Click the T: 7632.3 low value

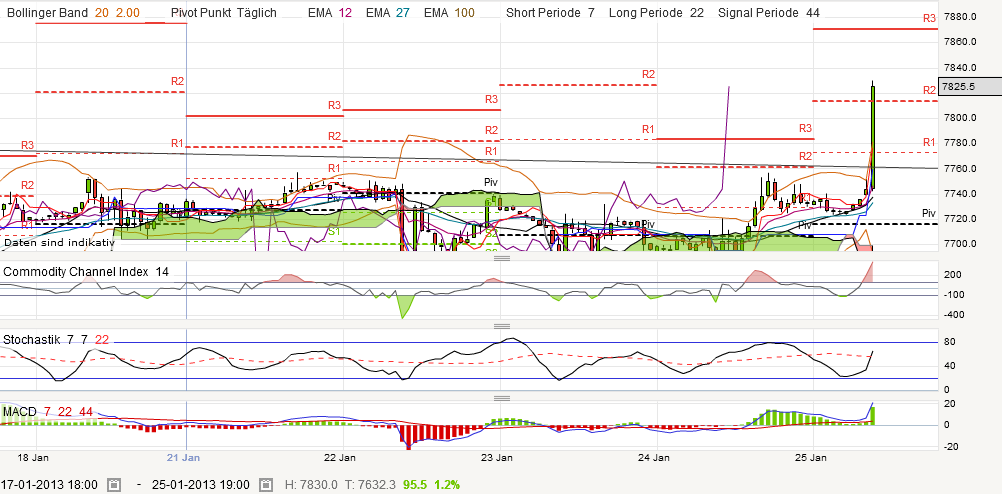pos(372,484)
